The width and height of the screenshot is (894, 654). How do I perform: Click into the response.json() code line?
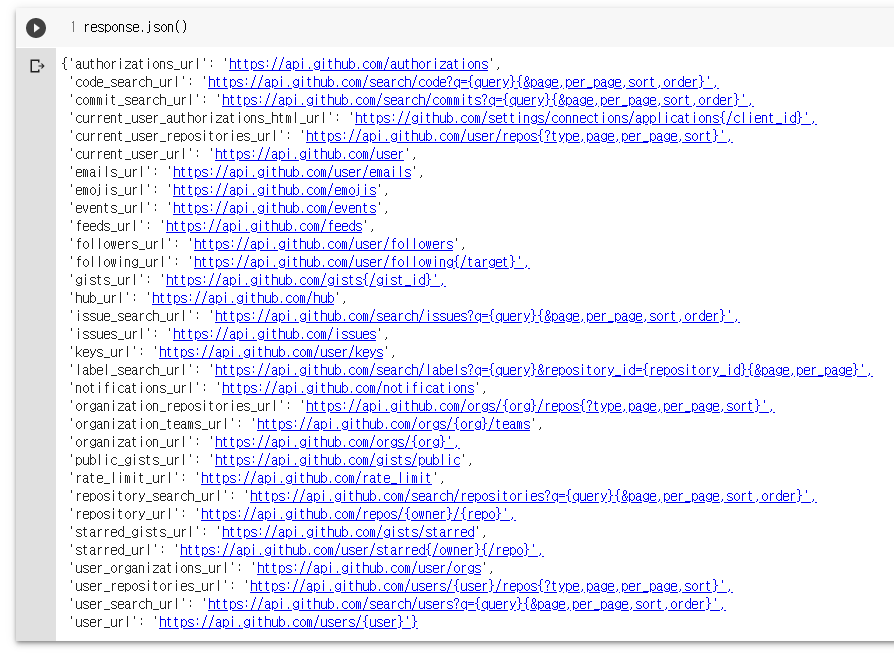coord(135,27)
